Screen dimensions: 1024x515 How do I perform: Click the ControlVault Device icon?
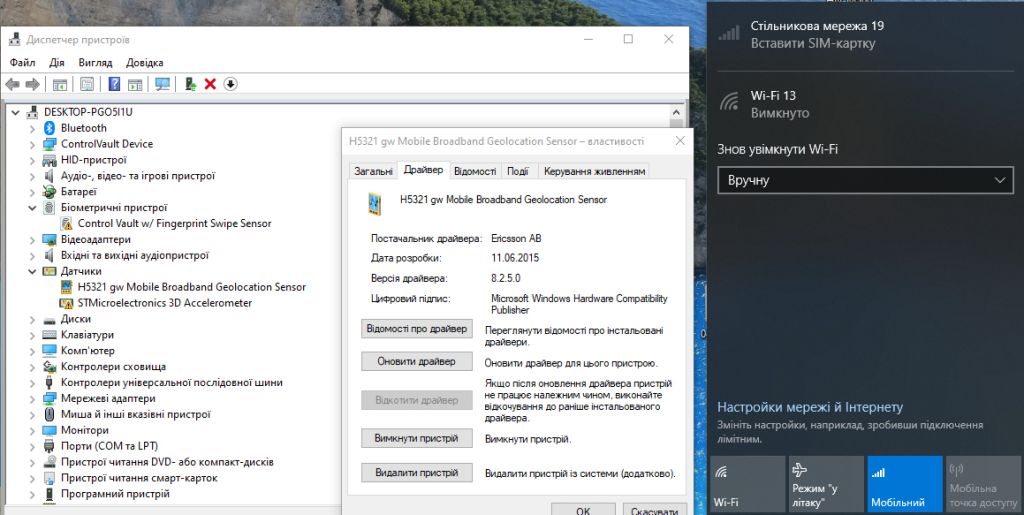point(49,144)
